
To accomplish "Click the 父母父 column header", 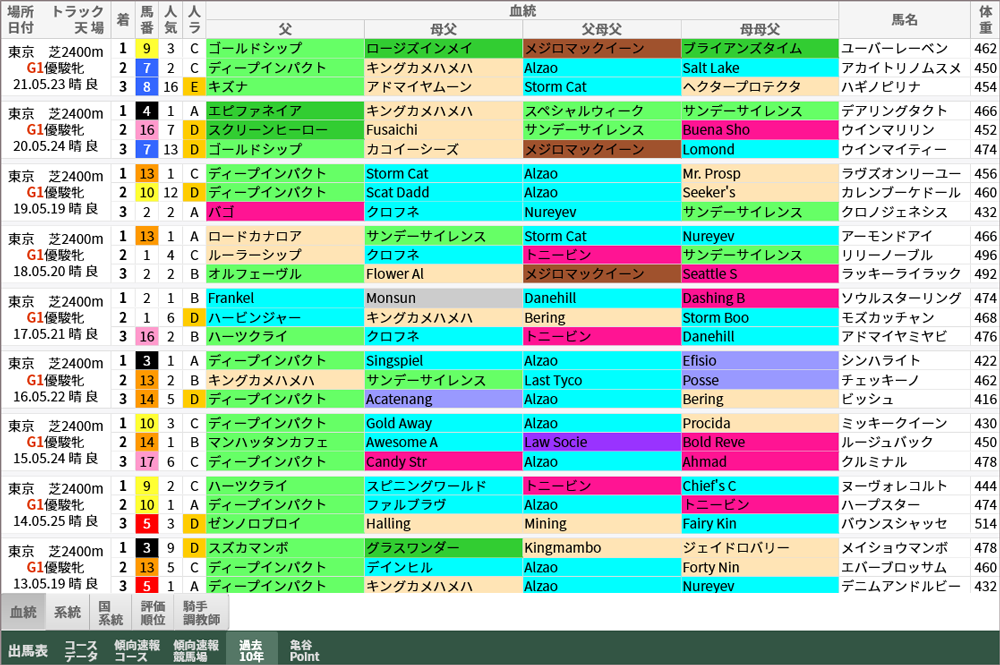I will 601,29.
